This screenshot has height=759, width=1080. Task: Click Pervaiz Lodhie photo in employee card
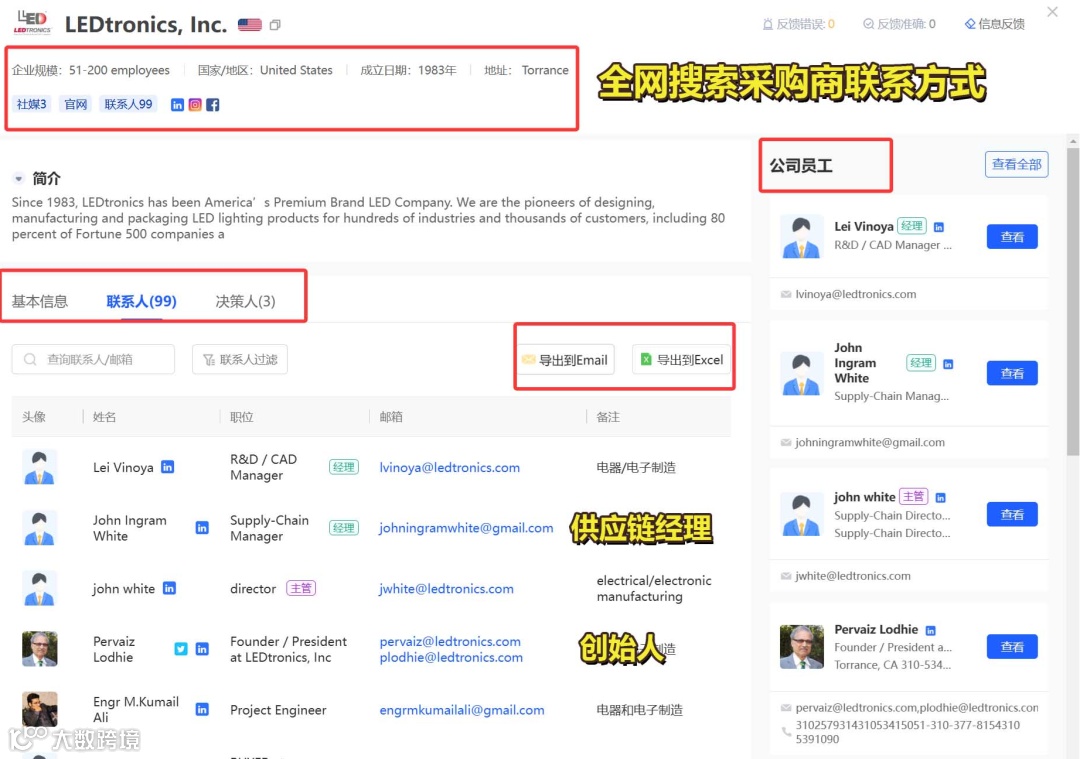point(802,647)
